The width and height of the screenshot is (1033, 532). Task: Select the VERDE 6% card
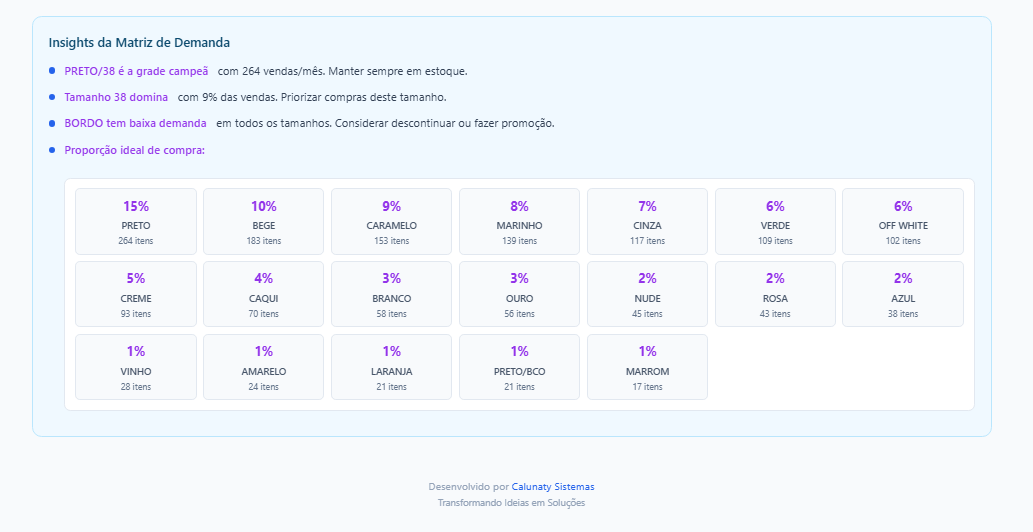click(x=775, y=221)
